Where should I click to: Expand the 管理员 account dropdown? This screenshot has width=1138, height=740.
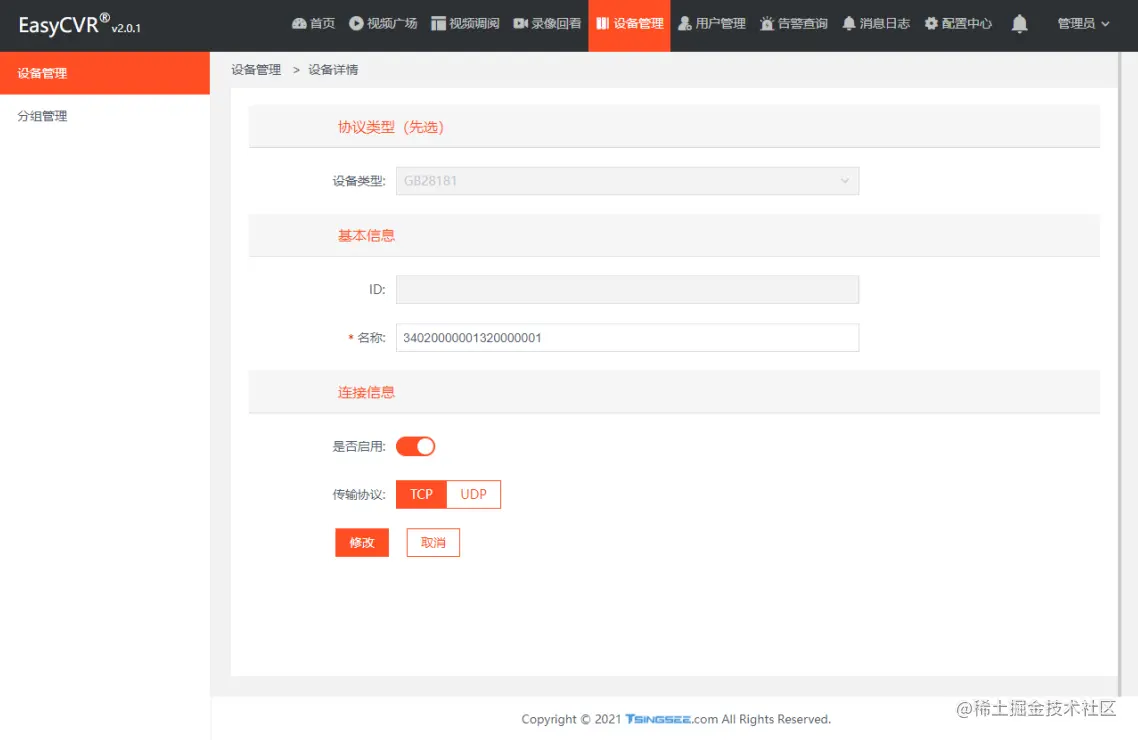(1083, 23)
